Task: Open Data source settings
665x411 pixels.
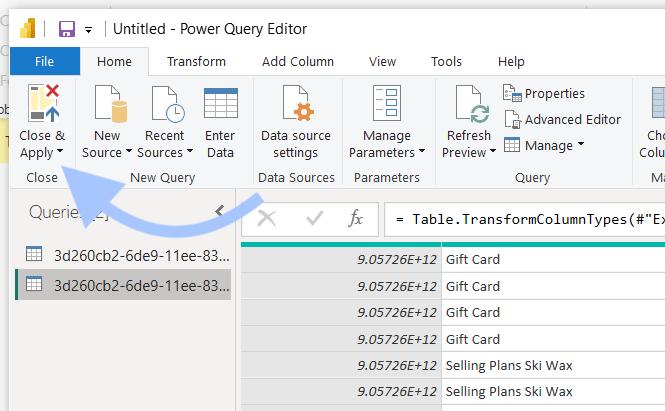Action: pos(296,123)
